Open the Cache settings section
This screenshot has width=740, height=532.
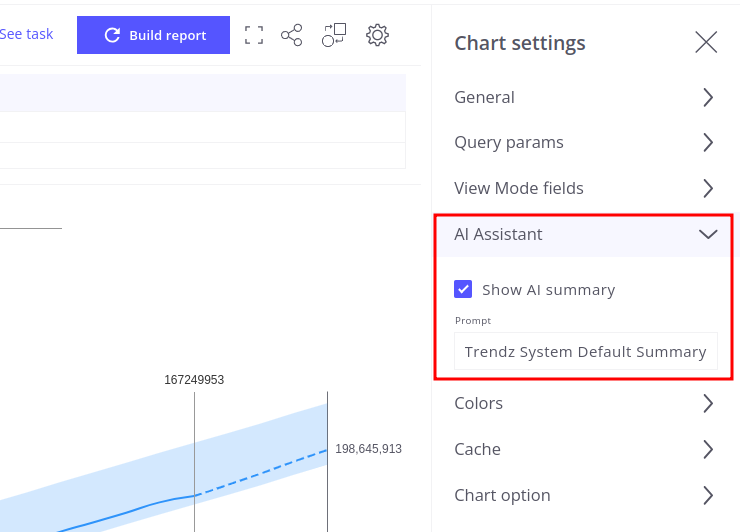[585, 449]
